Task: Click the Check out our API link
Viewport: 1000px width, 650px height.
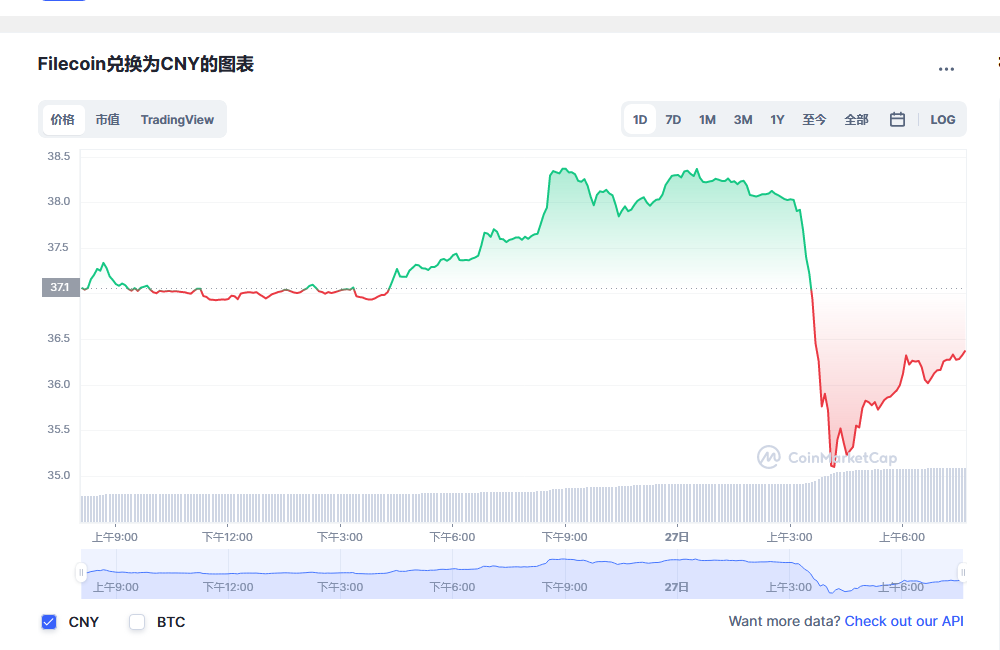Action: pyautogui.click(x=904, y=621)
